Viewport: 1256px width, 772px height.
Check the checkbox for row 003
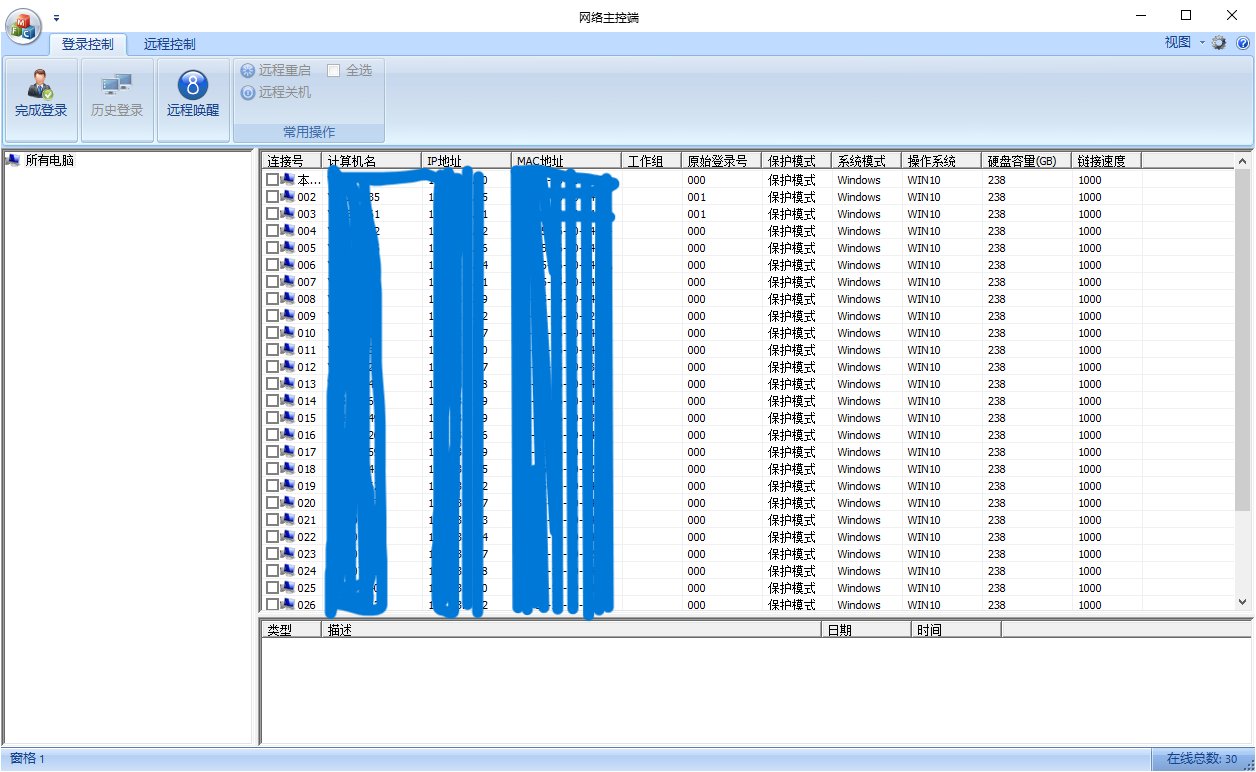pos(272,214)
